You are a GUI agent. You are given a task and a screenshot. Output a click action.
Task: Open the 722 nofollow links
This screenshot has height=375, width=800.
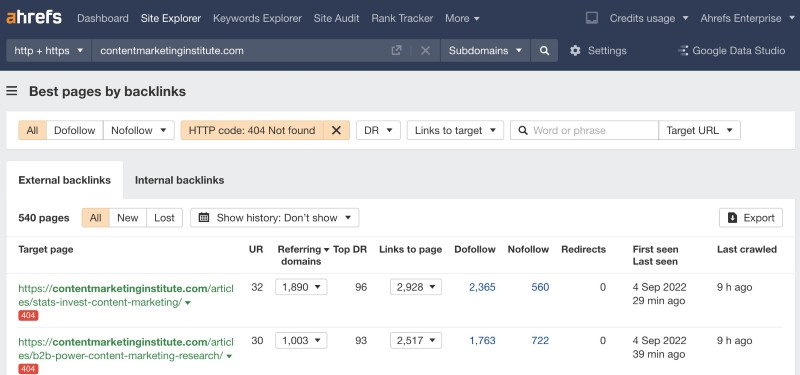(x=540, y=340)
